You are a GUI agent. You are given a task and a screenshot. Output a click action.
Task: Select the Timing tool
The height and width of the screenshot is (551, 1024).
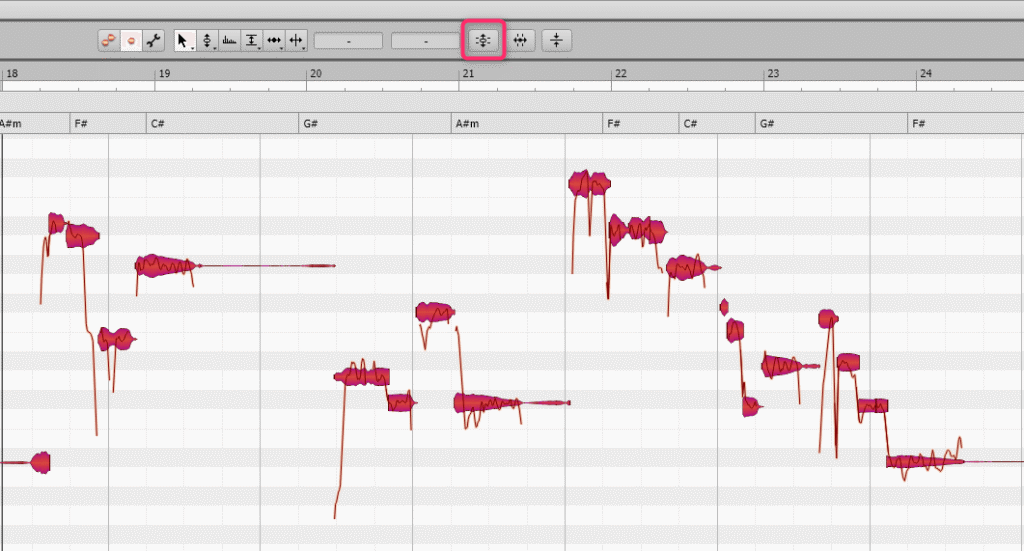click(274, 40)
